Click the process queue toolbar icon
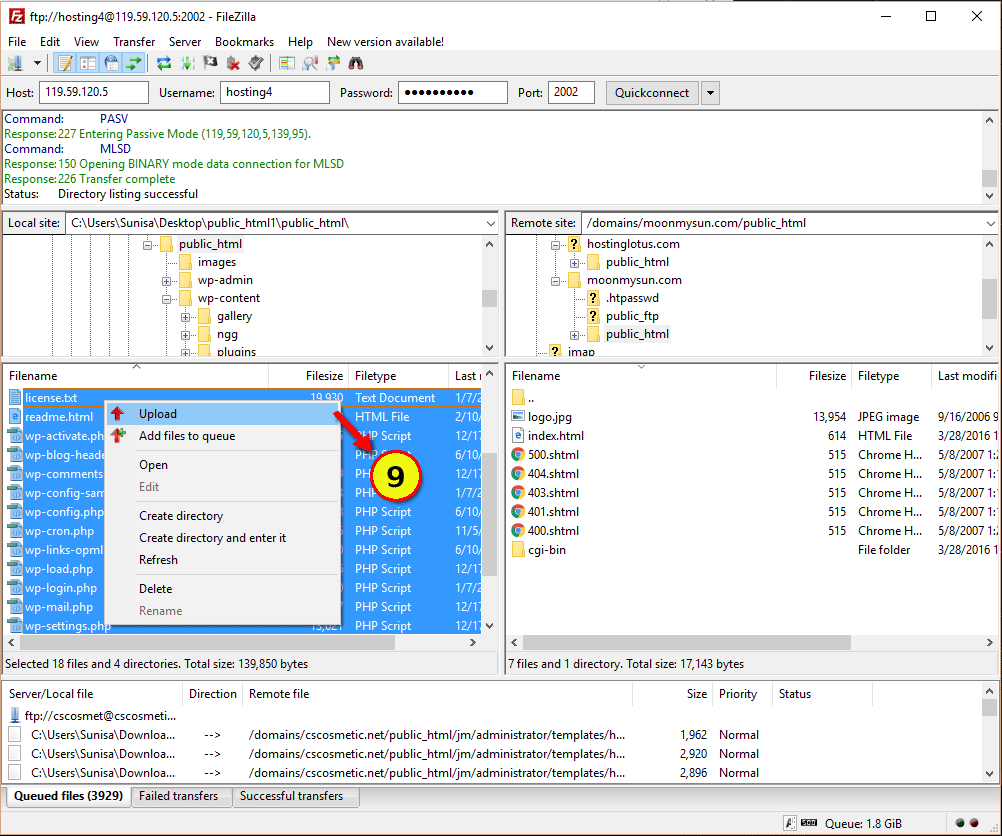Image resolution: width=1002 pixels, height=836 pixels. coord(187,63)
